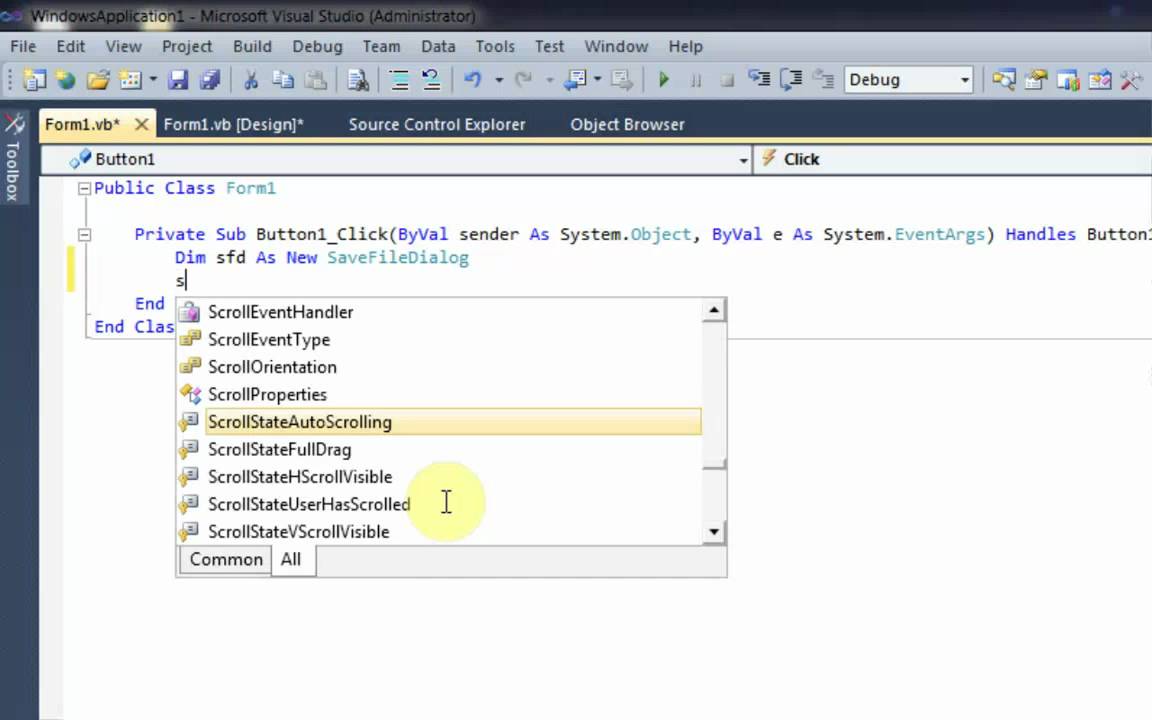Open the File menu
The image size is (1152, 720).
point(23,46)
